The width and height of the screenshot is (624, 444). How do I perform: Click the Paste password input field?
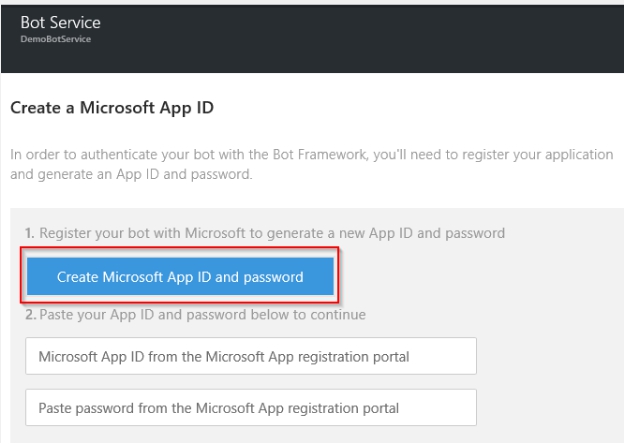click(x=250, y=408)
